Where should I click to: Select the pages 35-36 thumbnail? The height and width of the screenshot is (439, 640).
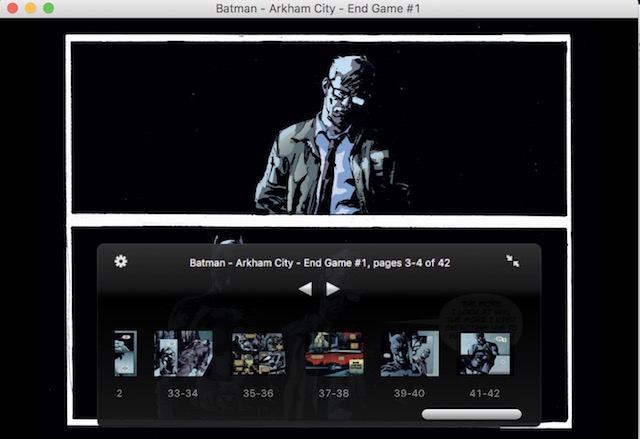(x=258, y=353)
